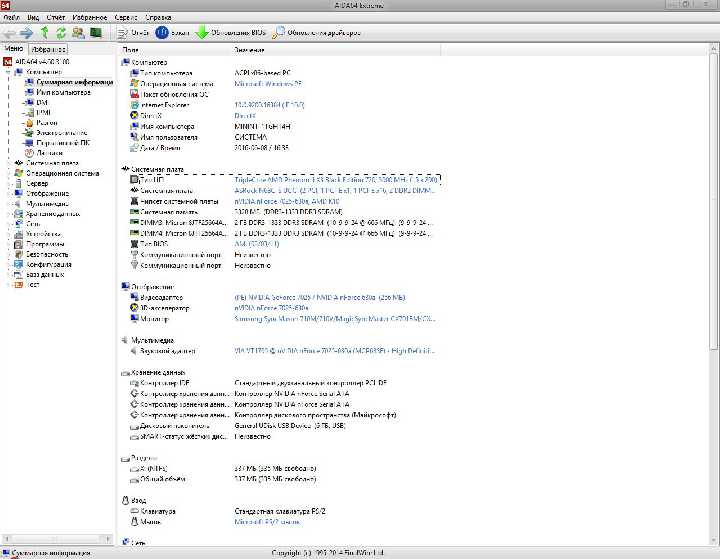Switch to the Меню tab
720x559 pixels.
(x=14, y=48)
